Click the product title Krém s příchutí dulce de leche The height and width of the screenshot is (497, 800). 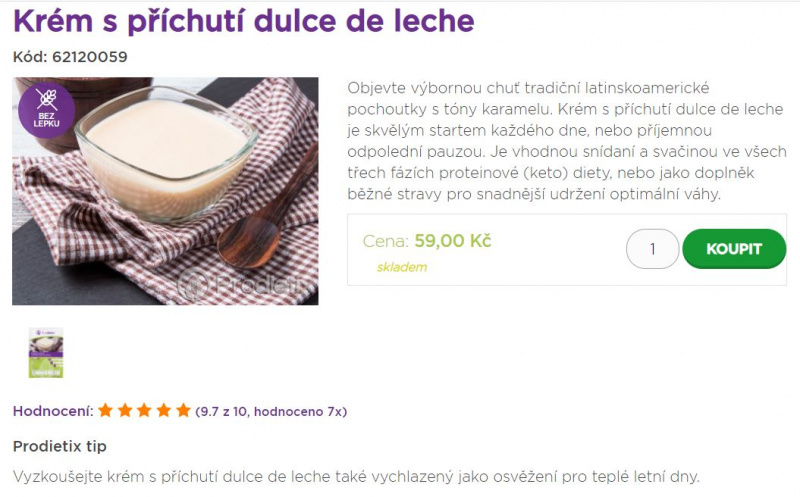(x=244, y=21)
